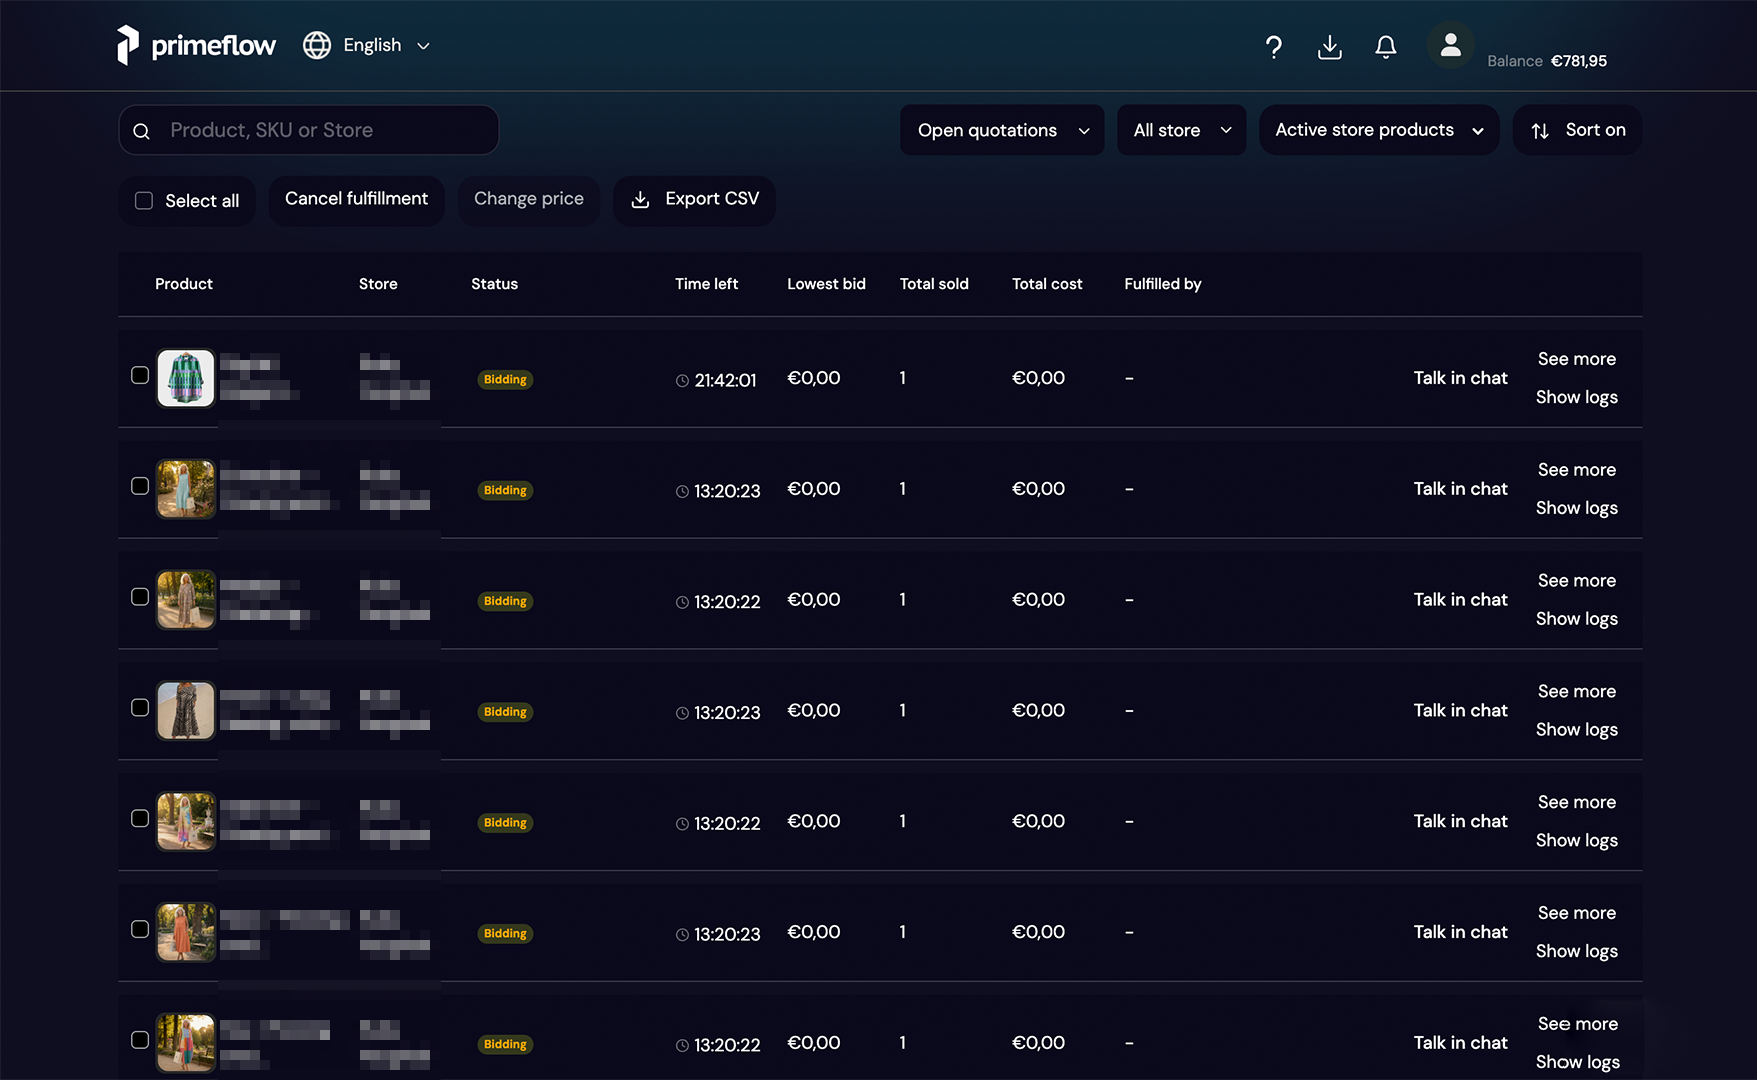Click the Bidding badge in first row
This screenshot has width=1757, height=1080.
tap(505, 380)
